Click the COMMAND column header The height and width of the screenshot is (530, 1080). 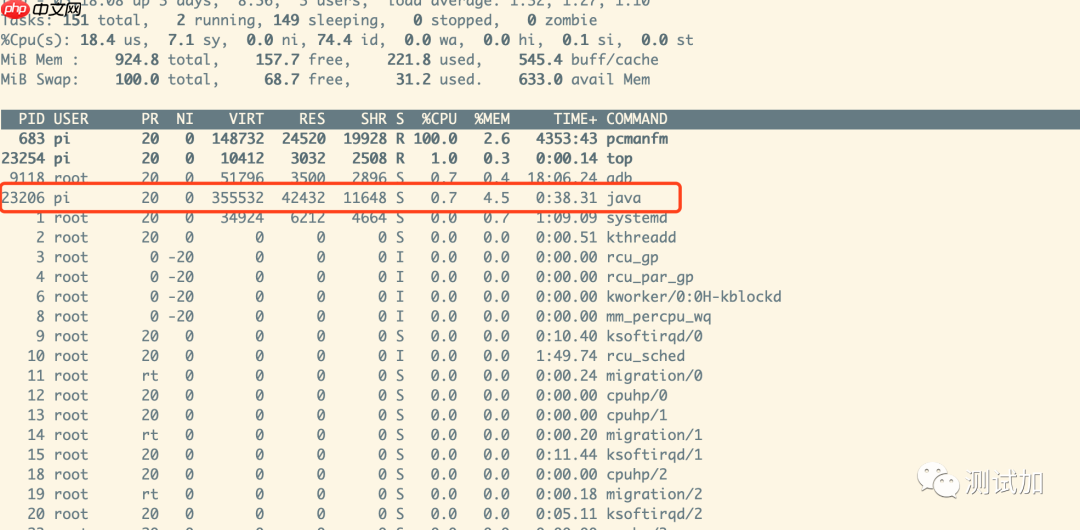pos(637,119)
